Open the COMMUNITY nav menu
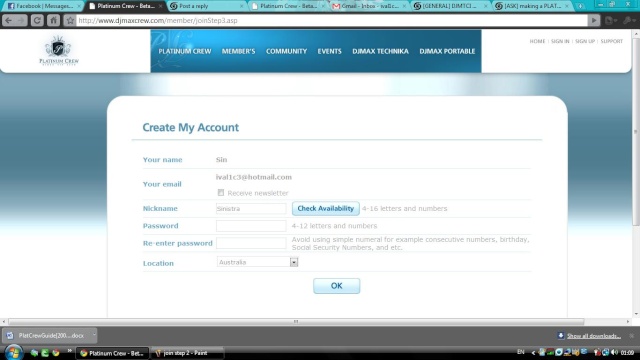 click(x=287, y=51)
